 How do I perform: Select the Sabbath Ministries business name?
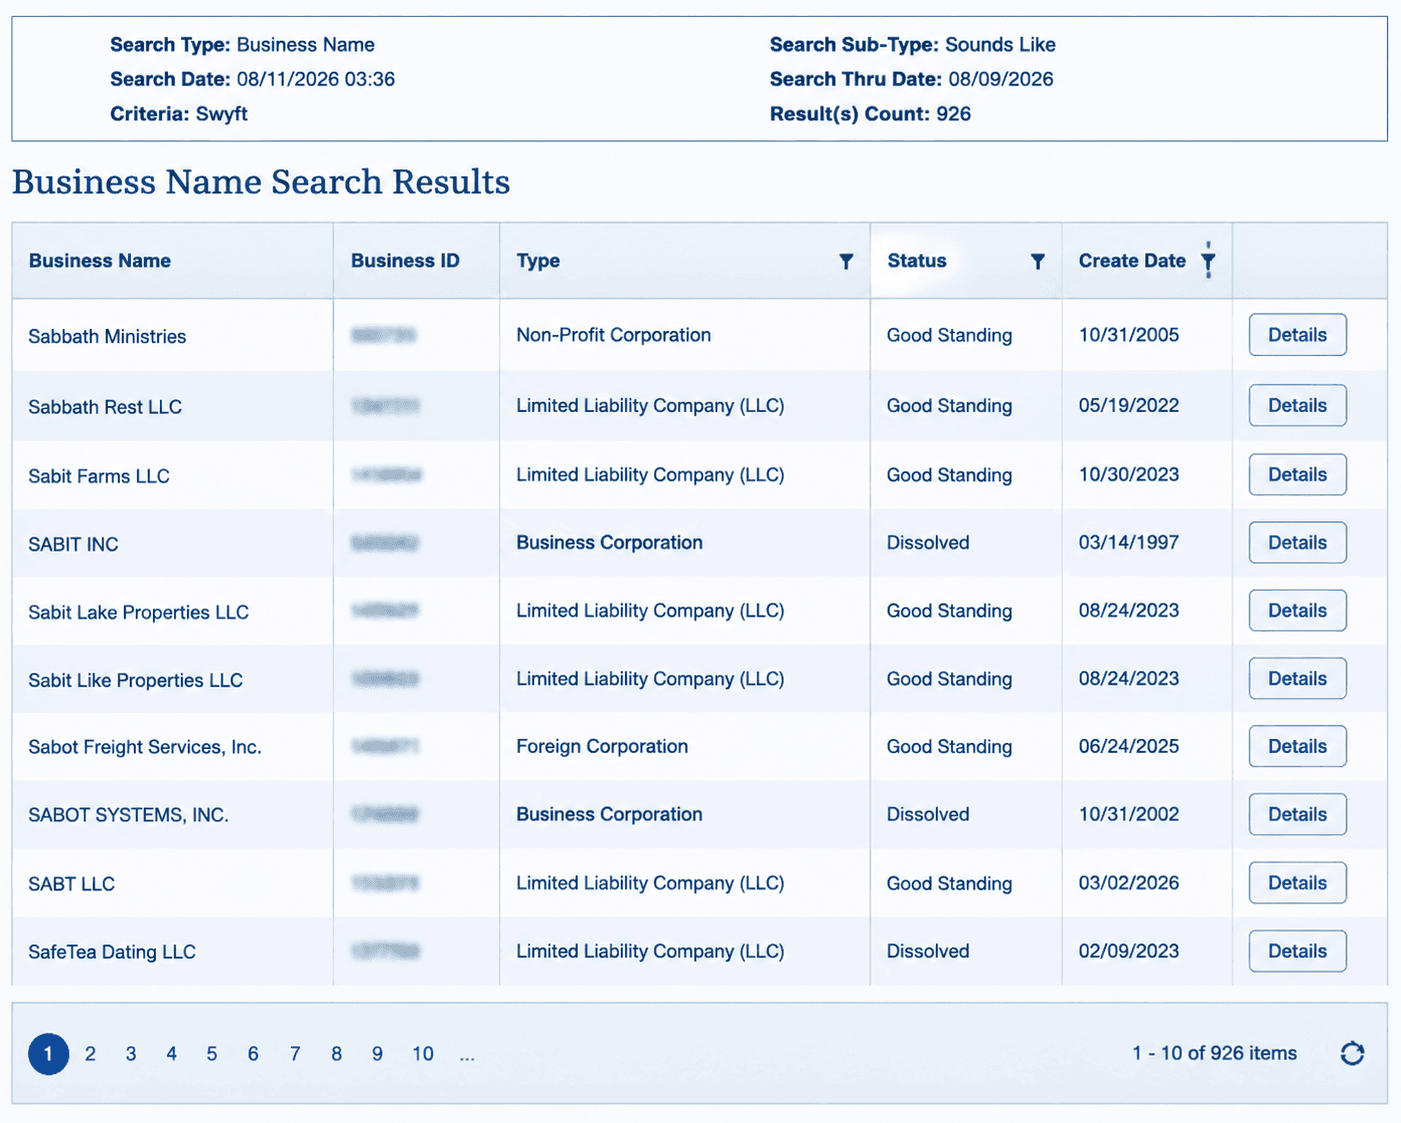coord(107,337)
